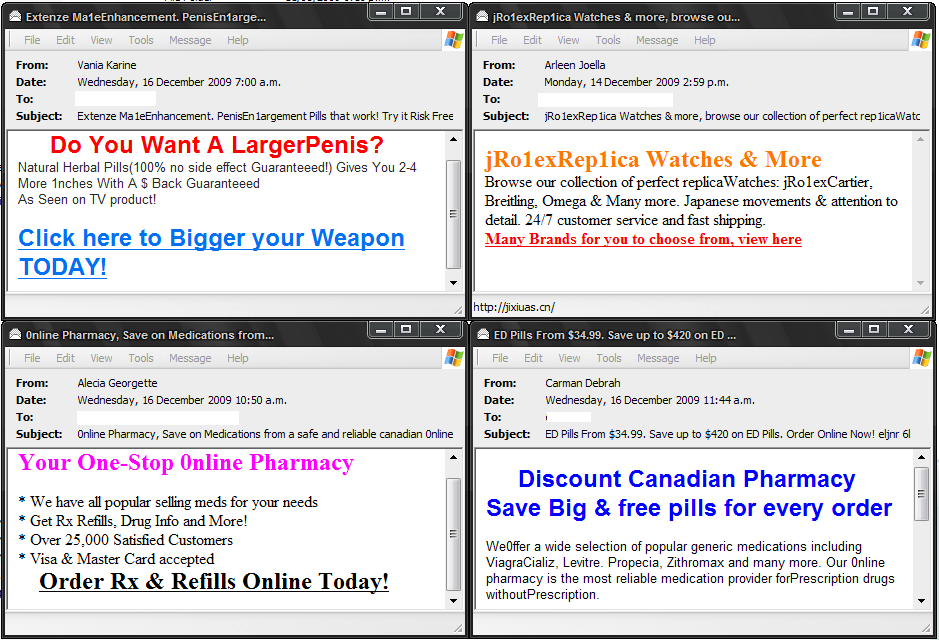
Task: Click the To field in Extenze email
Action: (x=116, y=99)
